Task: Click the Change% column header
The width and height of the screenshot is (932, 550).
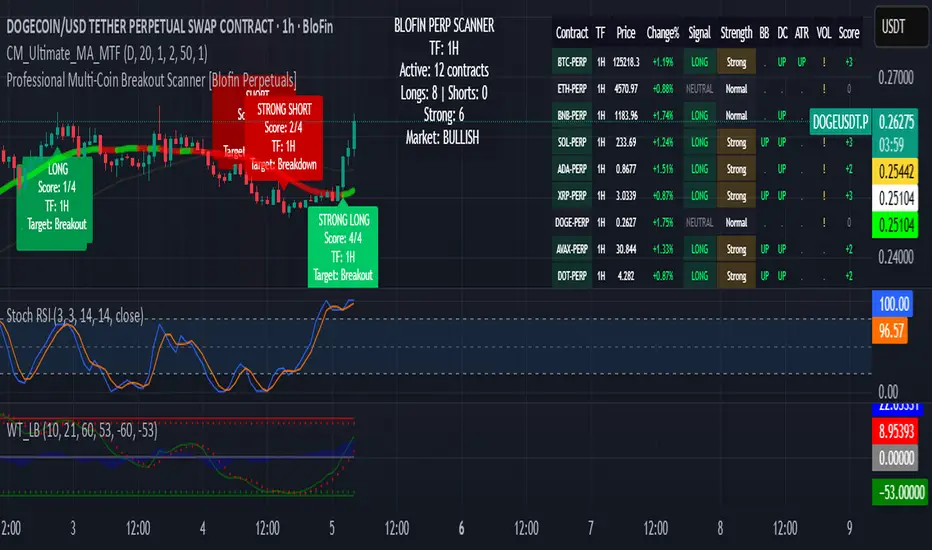Action: click(x=663, y=33)
